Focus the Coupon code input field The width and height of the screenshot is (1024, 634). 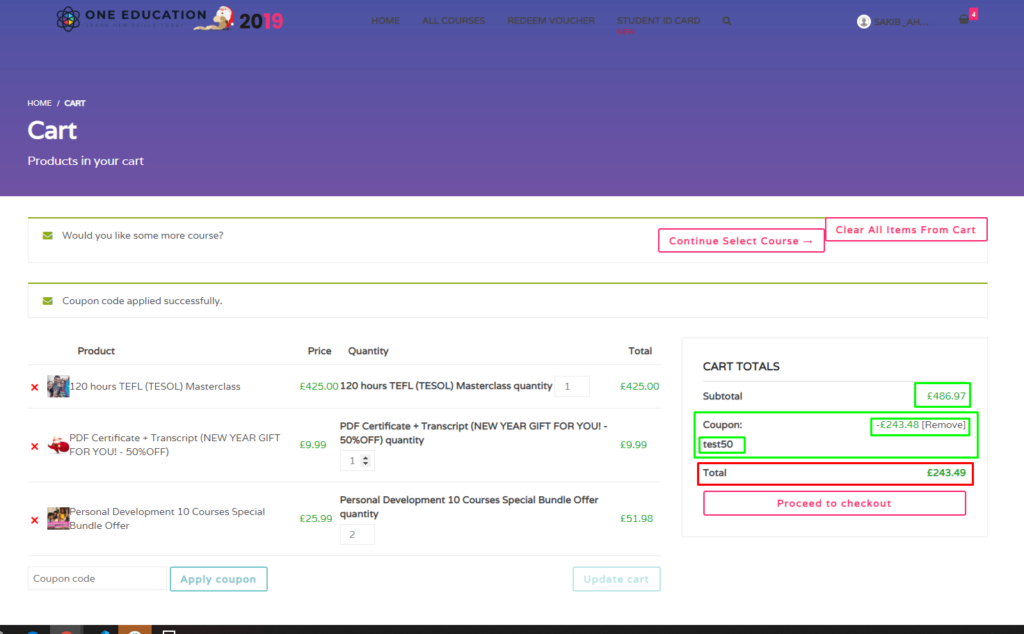(x=97, y=579)
